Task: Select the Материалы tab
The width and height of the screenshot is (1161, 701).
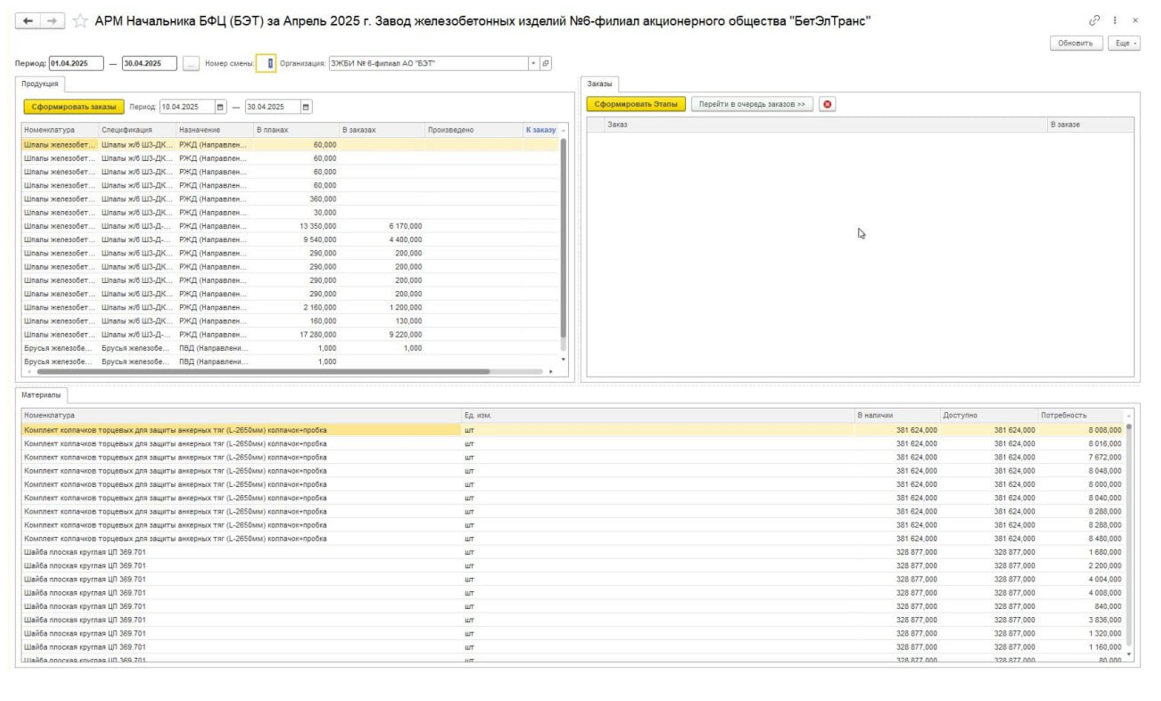Action: 41,395
